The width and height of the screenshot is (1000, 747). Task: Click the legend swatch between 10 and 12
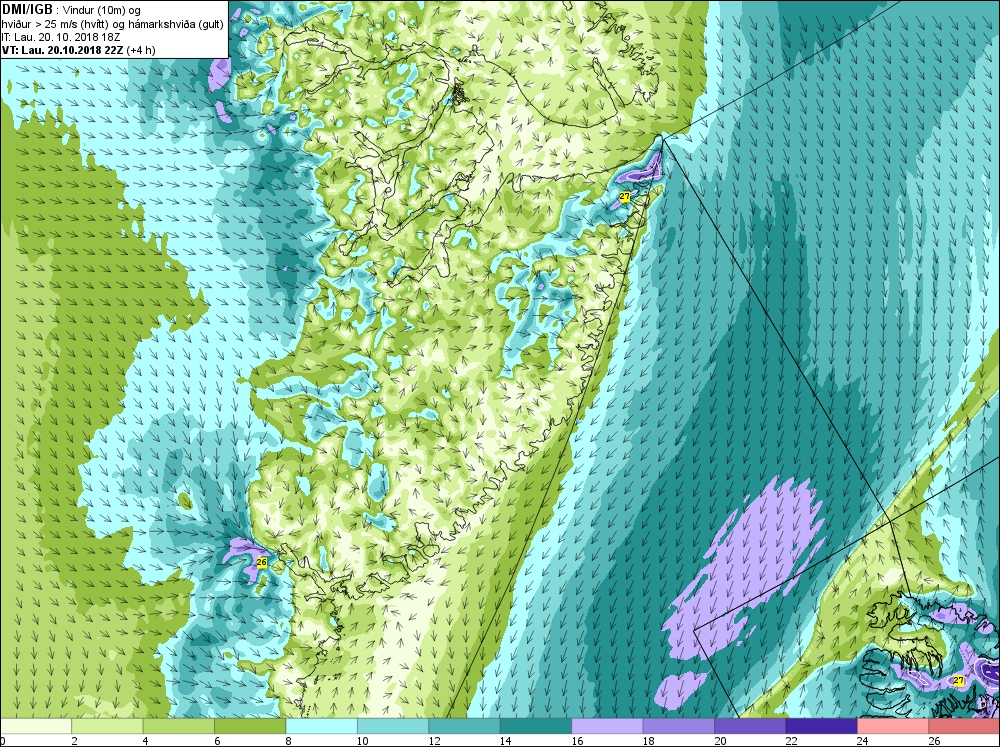(x=393, y=726)
